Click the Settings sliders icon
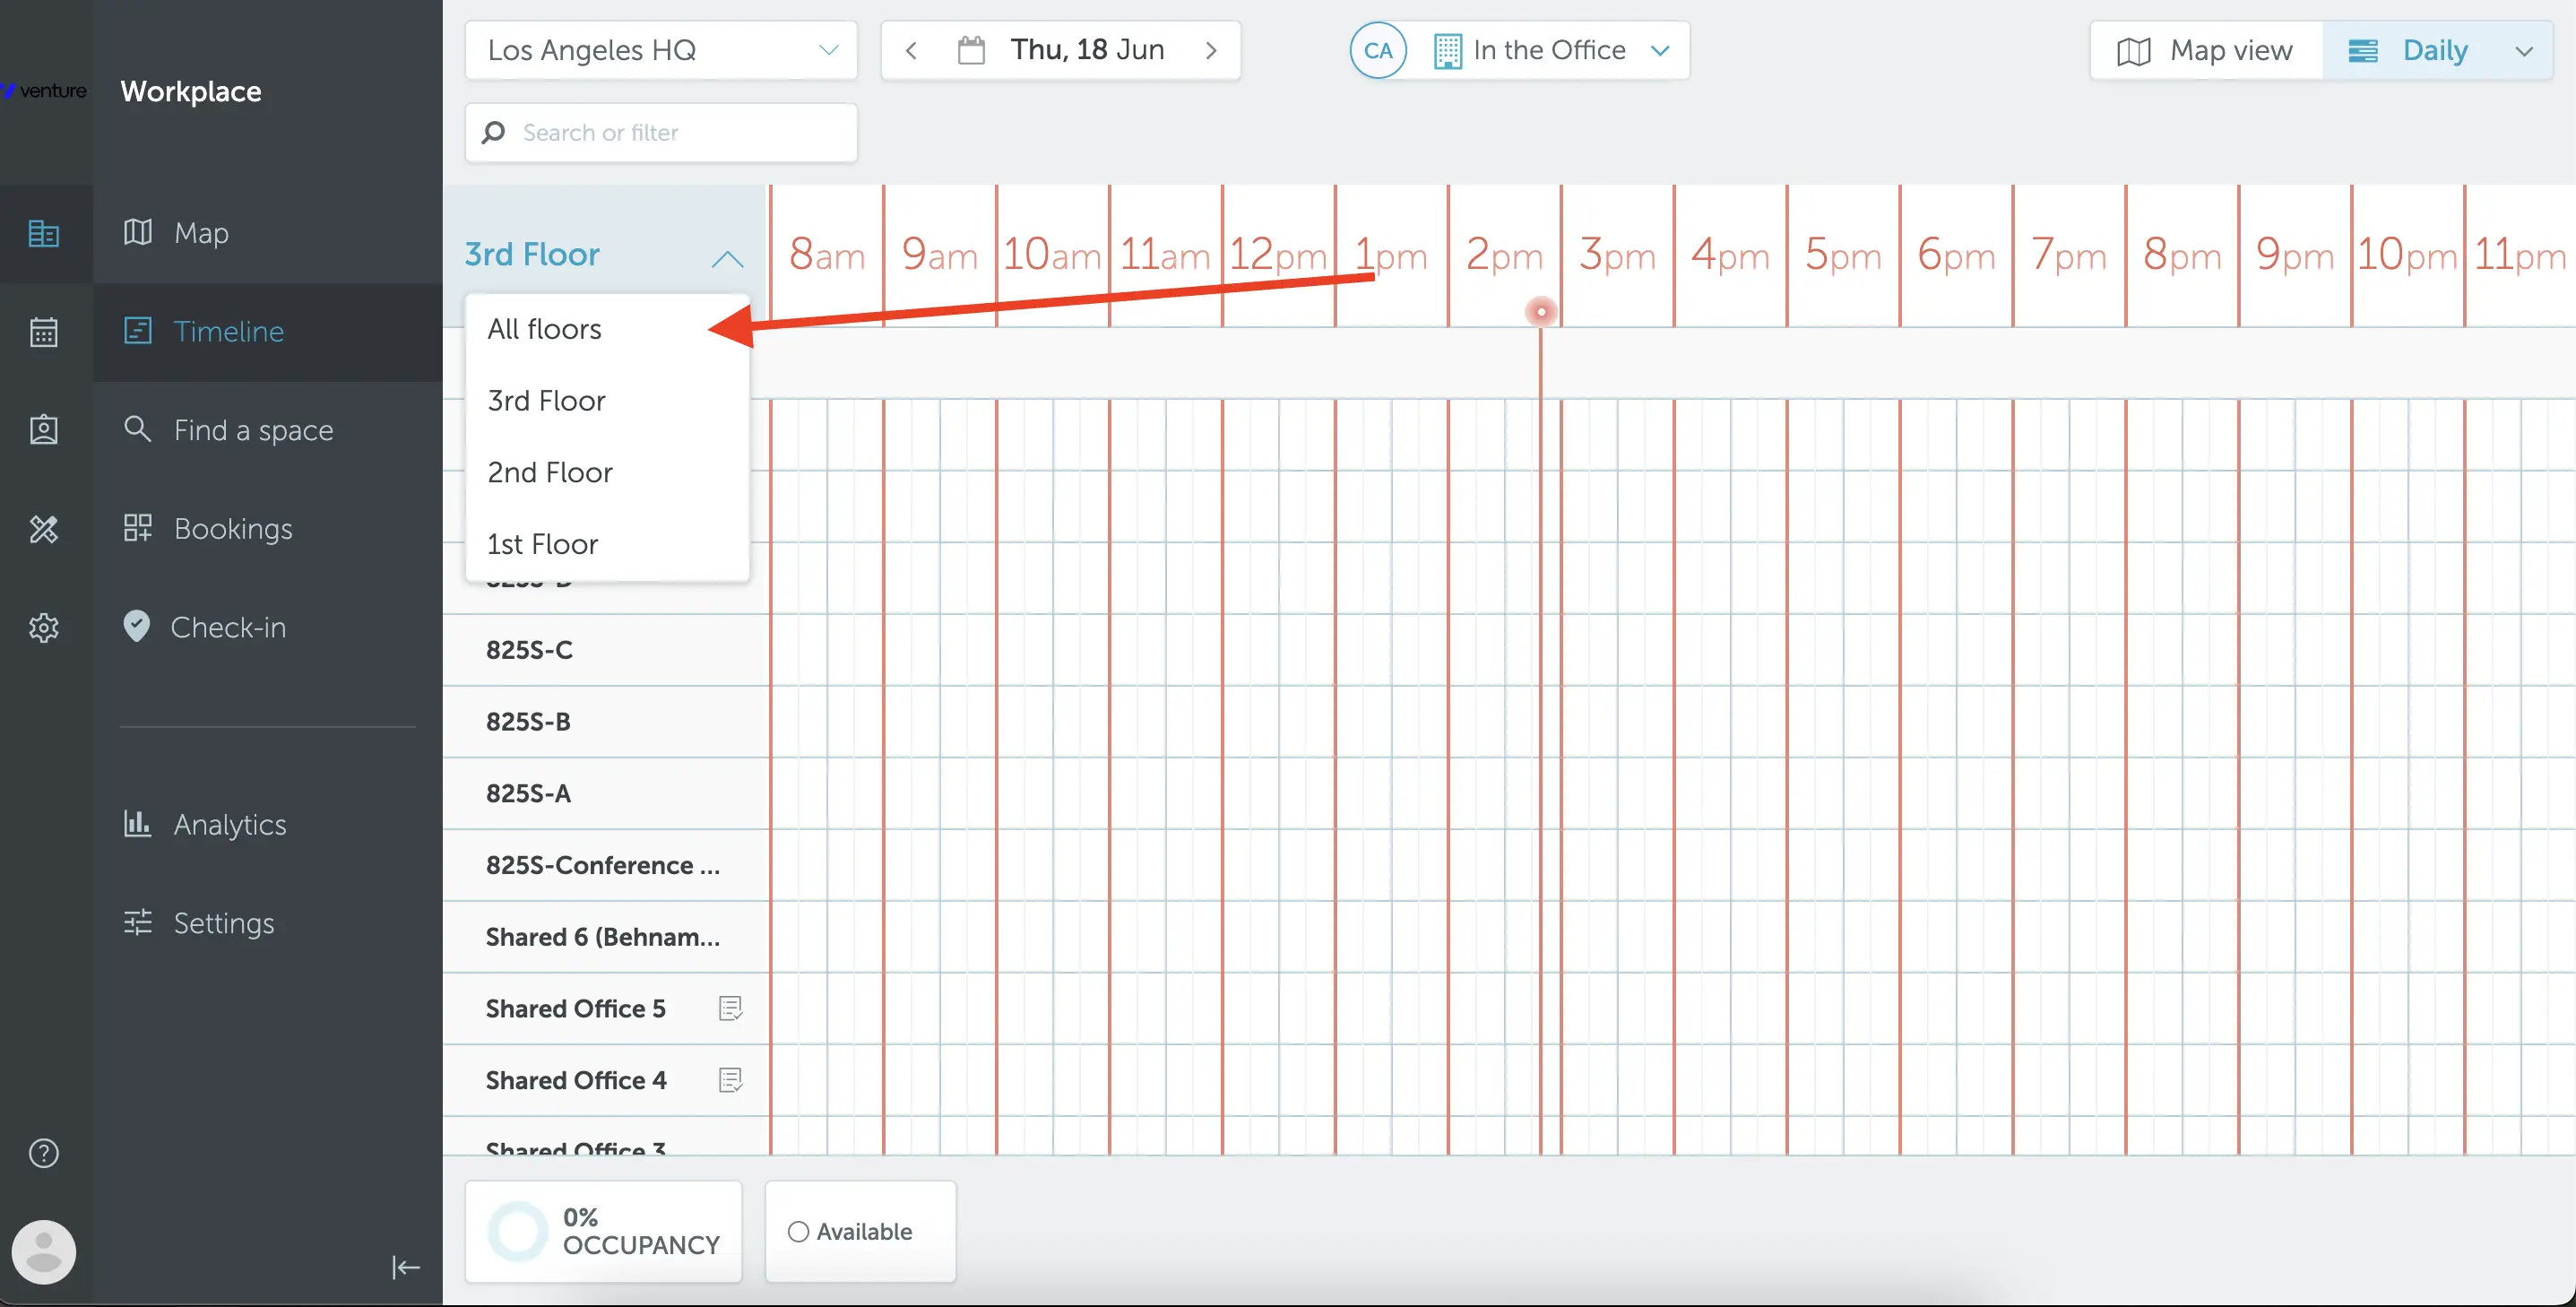Image resolution: width=2576 pixels, height=1307 pixels. coord(138,921)
